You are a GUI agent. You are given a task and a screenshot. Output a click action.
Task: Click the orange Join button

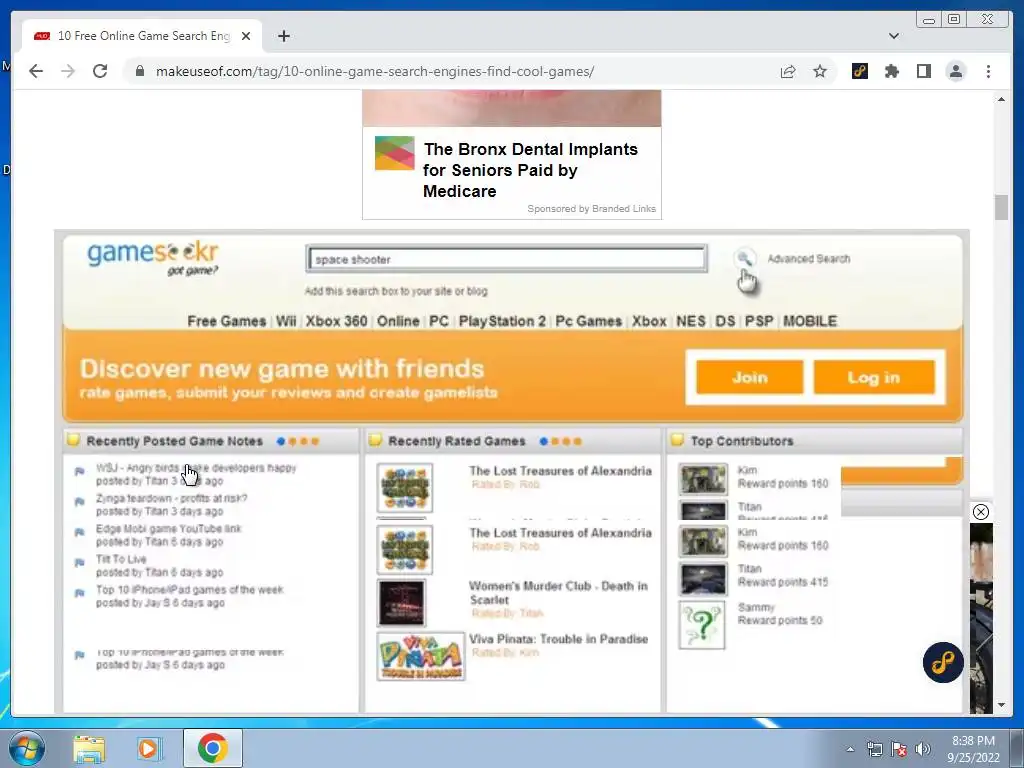pyautogui.click(x=750, y=377)
